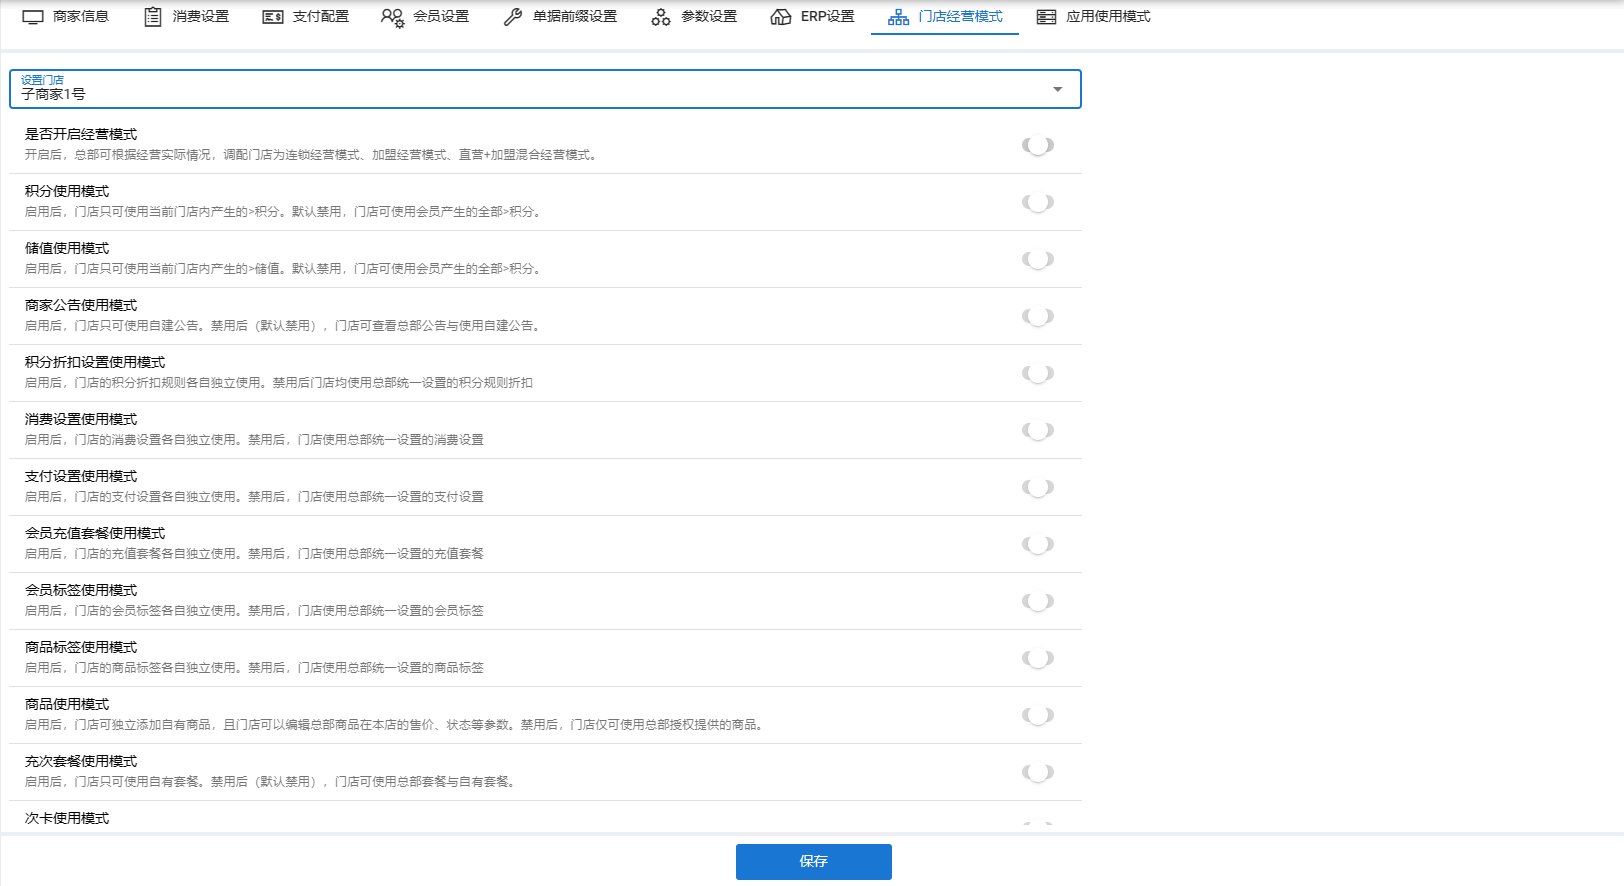
Task: Toggle 是否开启经营模式 switch
Action: click(x=1038, y=145)
